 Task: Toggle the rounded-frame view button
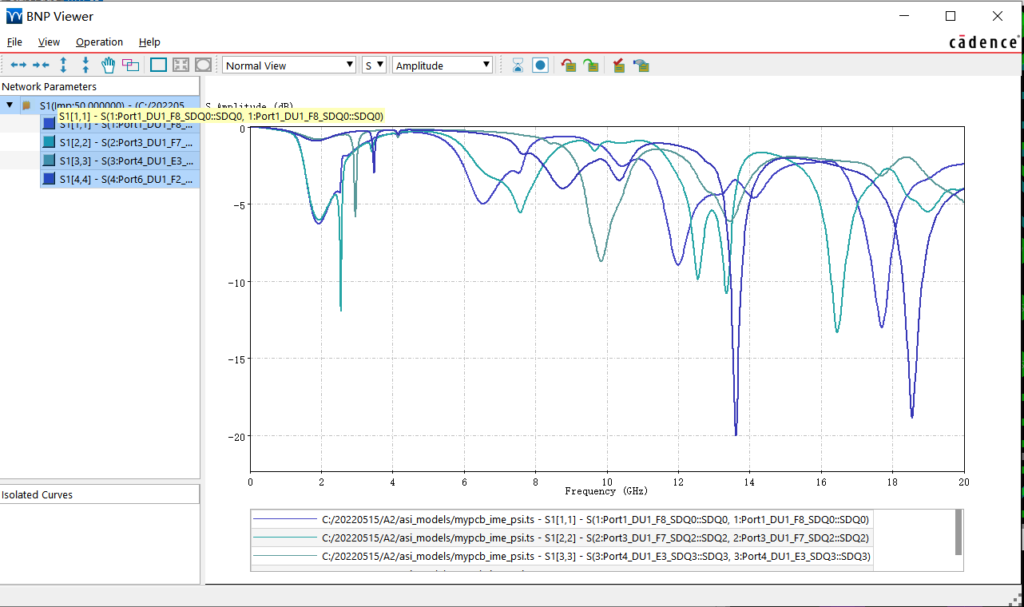click(203, 65)
